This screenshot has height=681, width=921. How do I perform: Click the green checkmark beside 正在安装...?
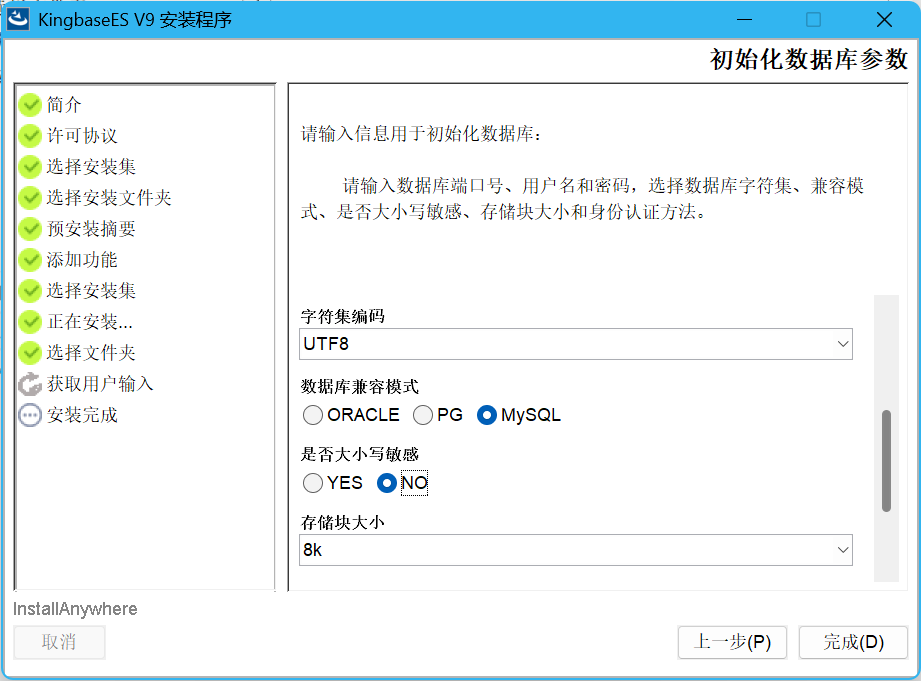click(x=30, y=321)
